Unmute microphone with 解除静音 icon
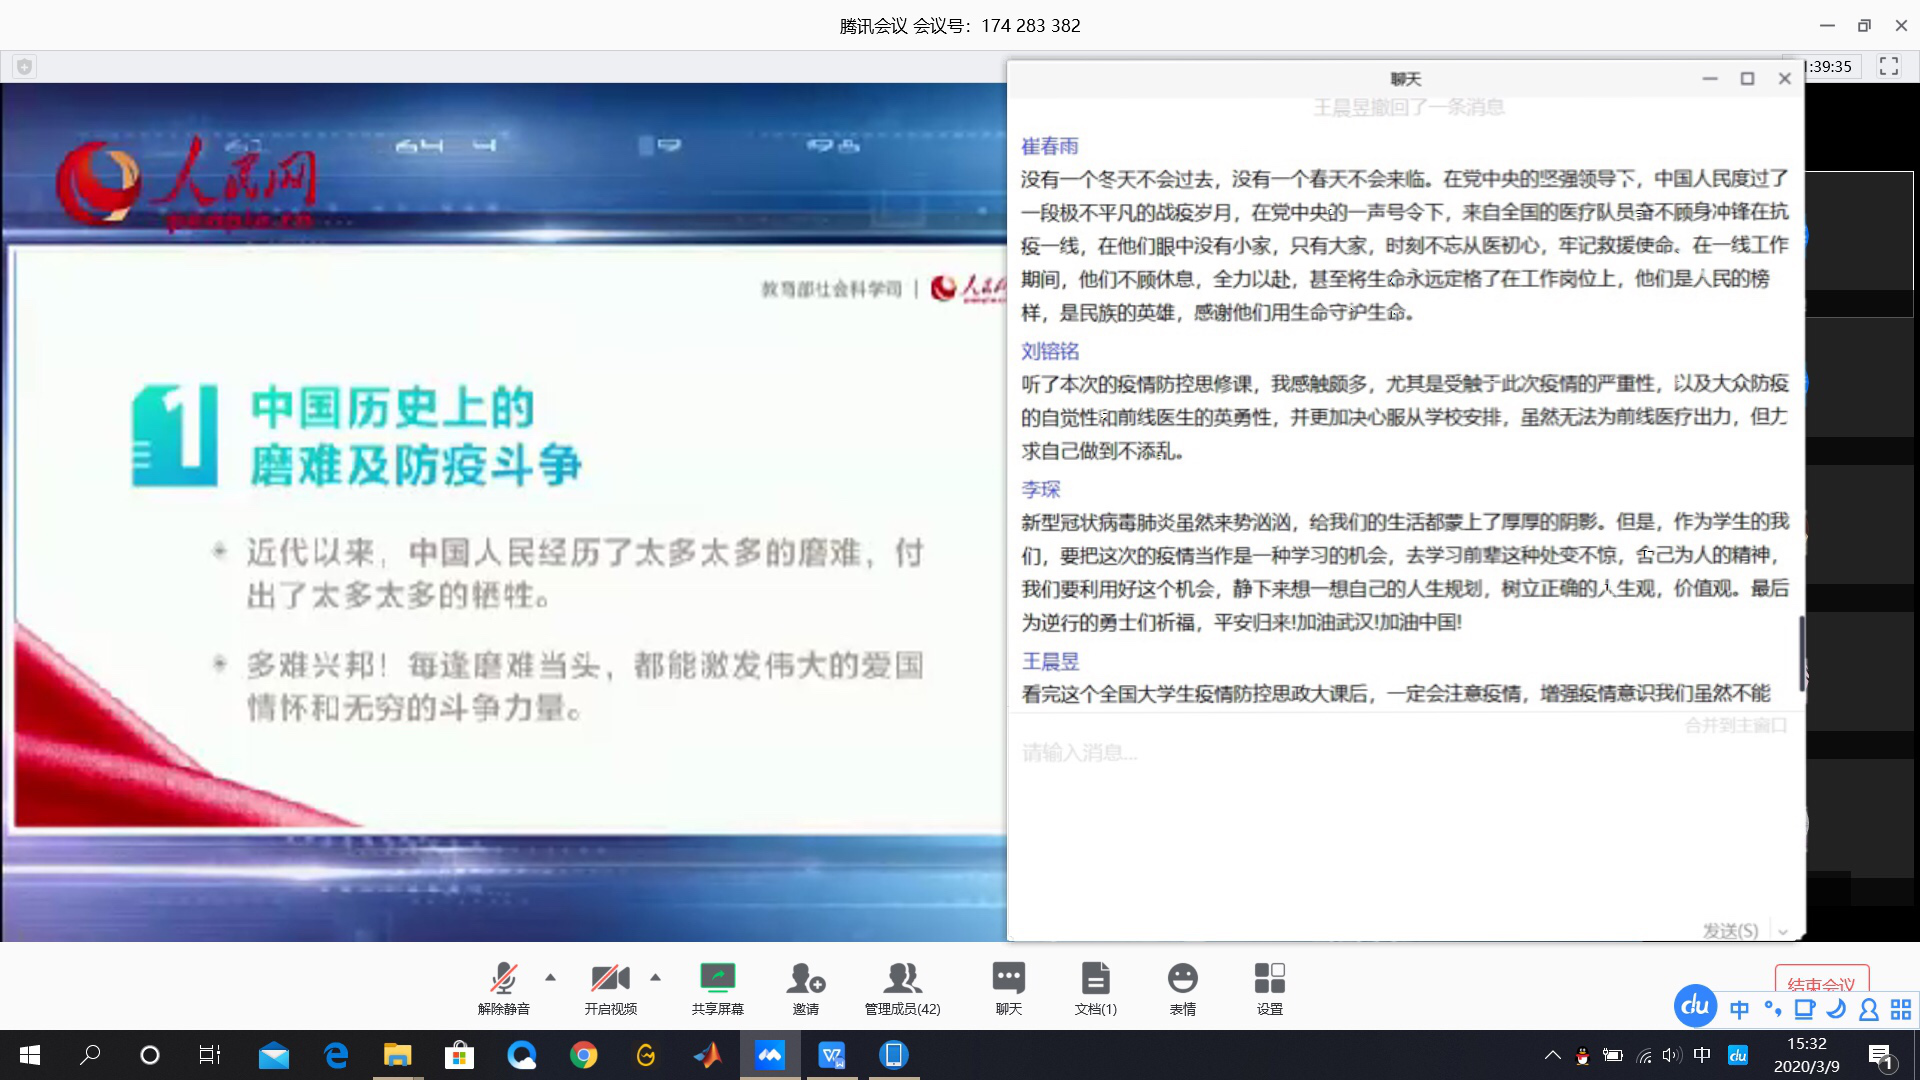1920x1080 pixels. pyautogui.click(x=503, y=978)
